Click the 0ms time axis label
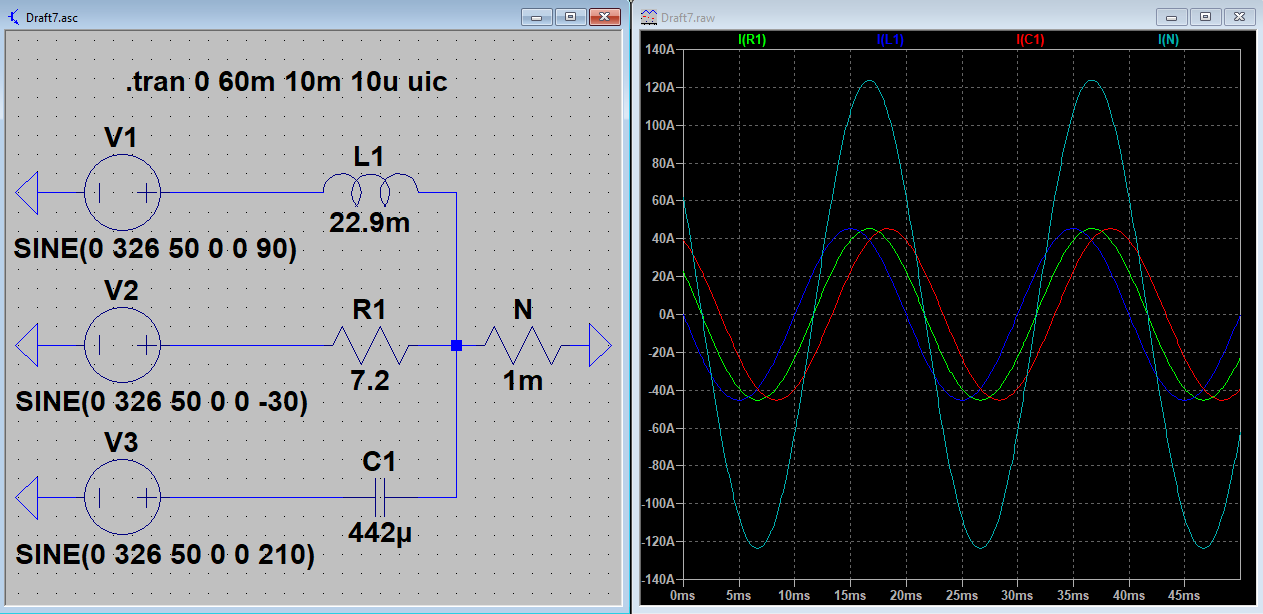Image resolution: width=1263 pixels, height=614 pixels. (682, 595)
